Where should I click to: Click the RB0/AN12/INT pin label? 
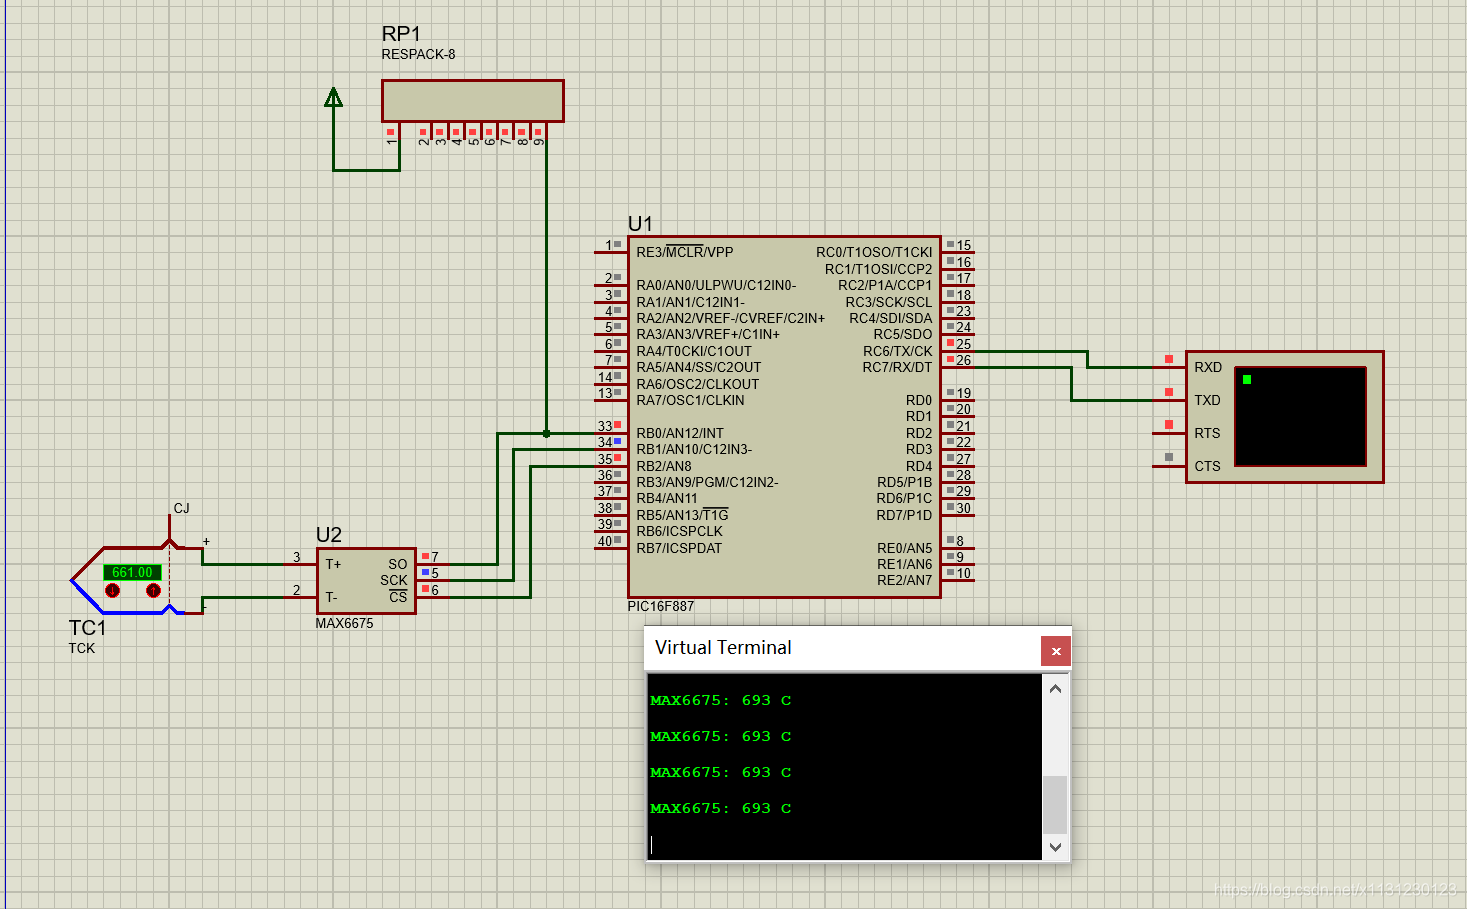[x=680, y=433]
